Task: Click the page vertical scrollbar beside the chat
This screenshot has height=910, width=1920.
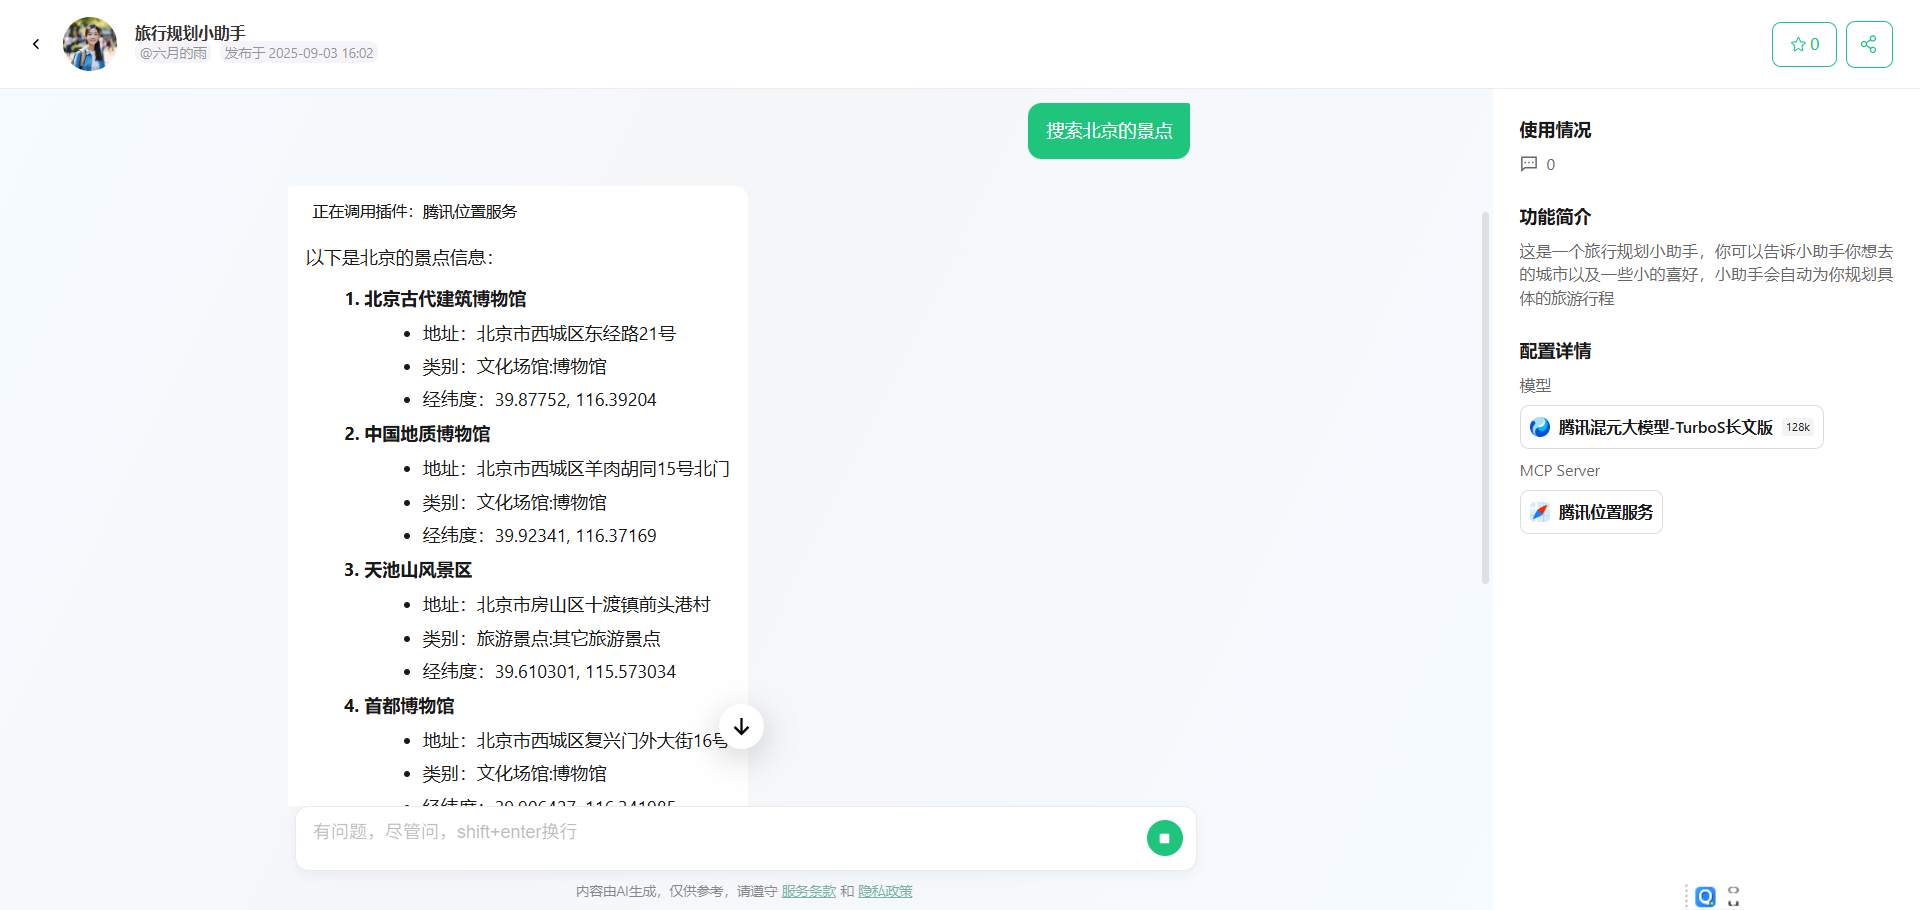Action: point(1485,397)
